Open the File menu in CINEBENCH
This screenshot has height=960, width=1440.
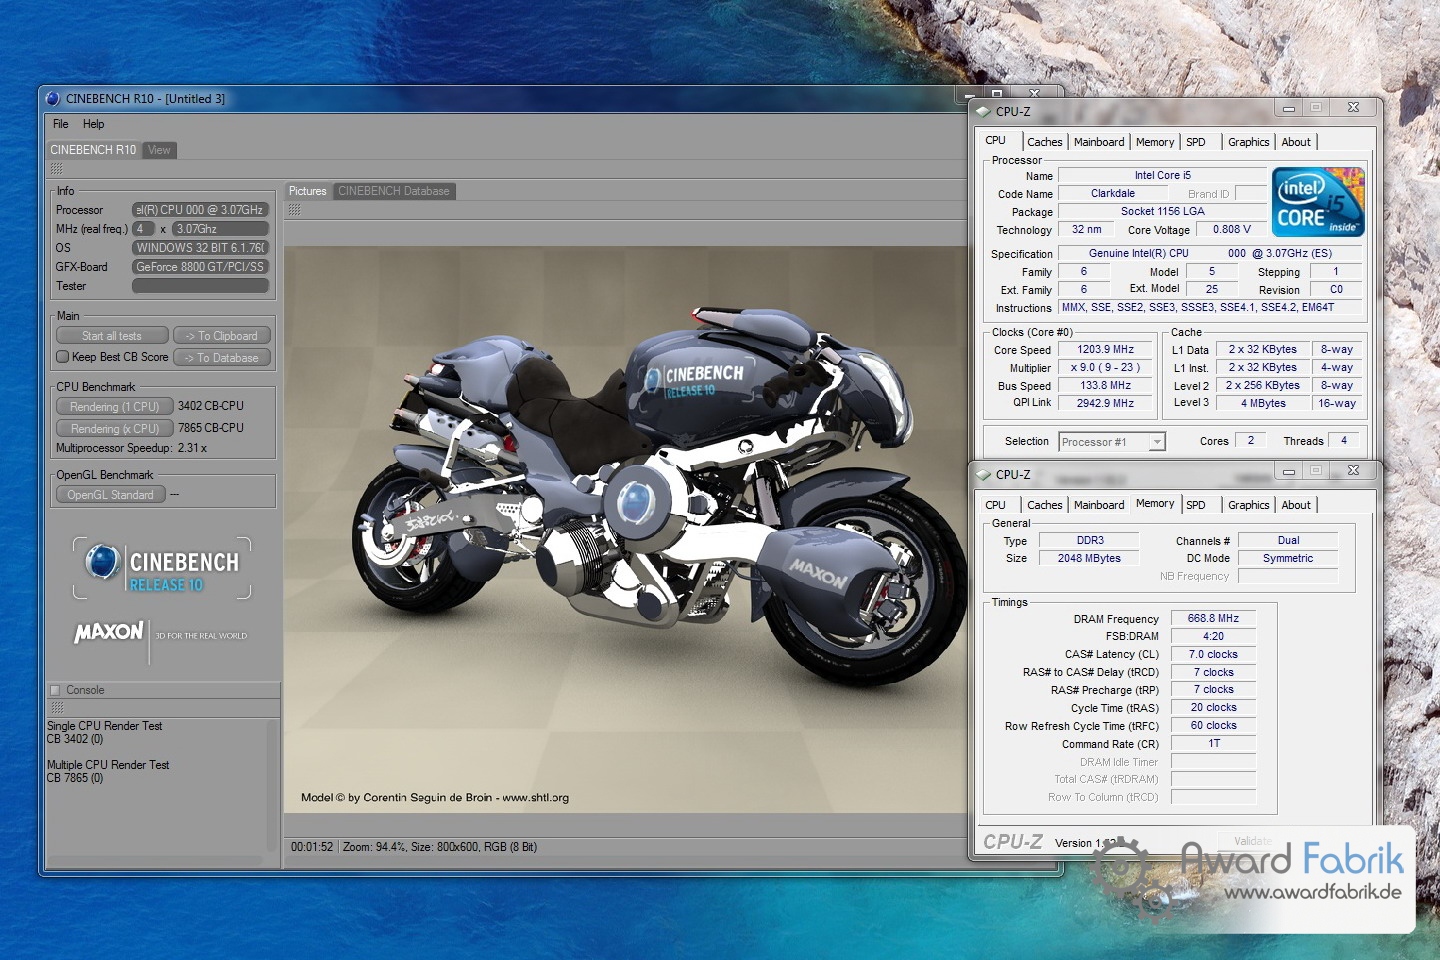tap(60, 124)
